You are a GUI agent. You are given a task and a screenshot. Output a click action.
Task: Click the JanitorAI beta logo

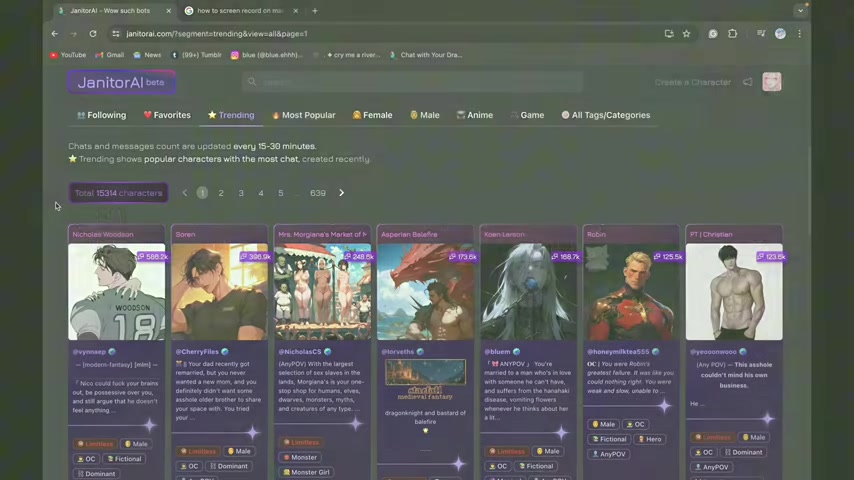(121, 82)
